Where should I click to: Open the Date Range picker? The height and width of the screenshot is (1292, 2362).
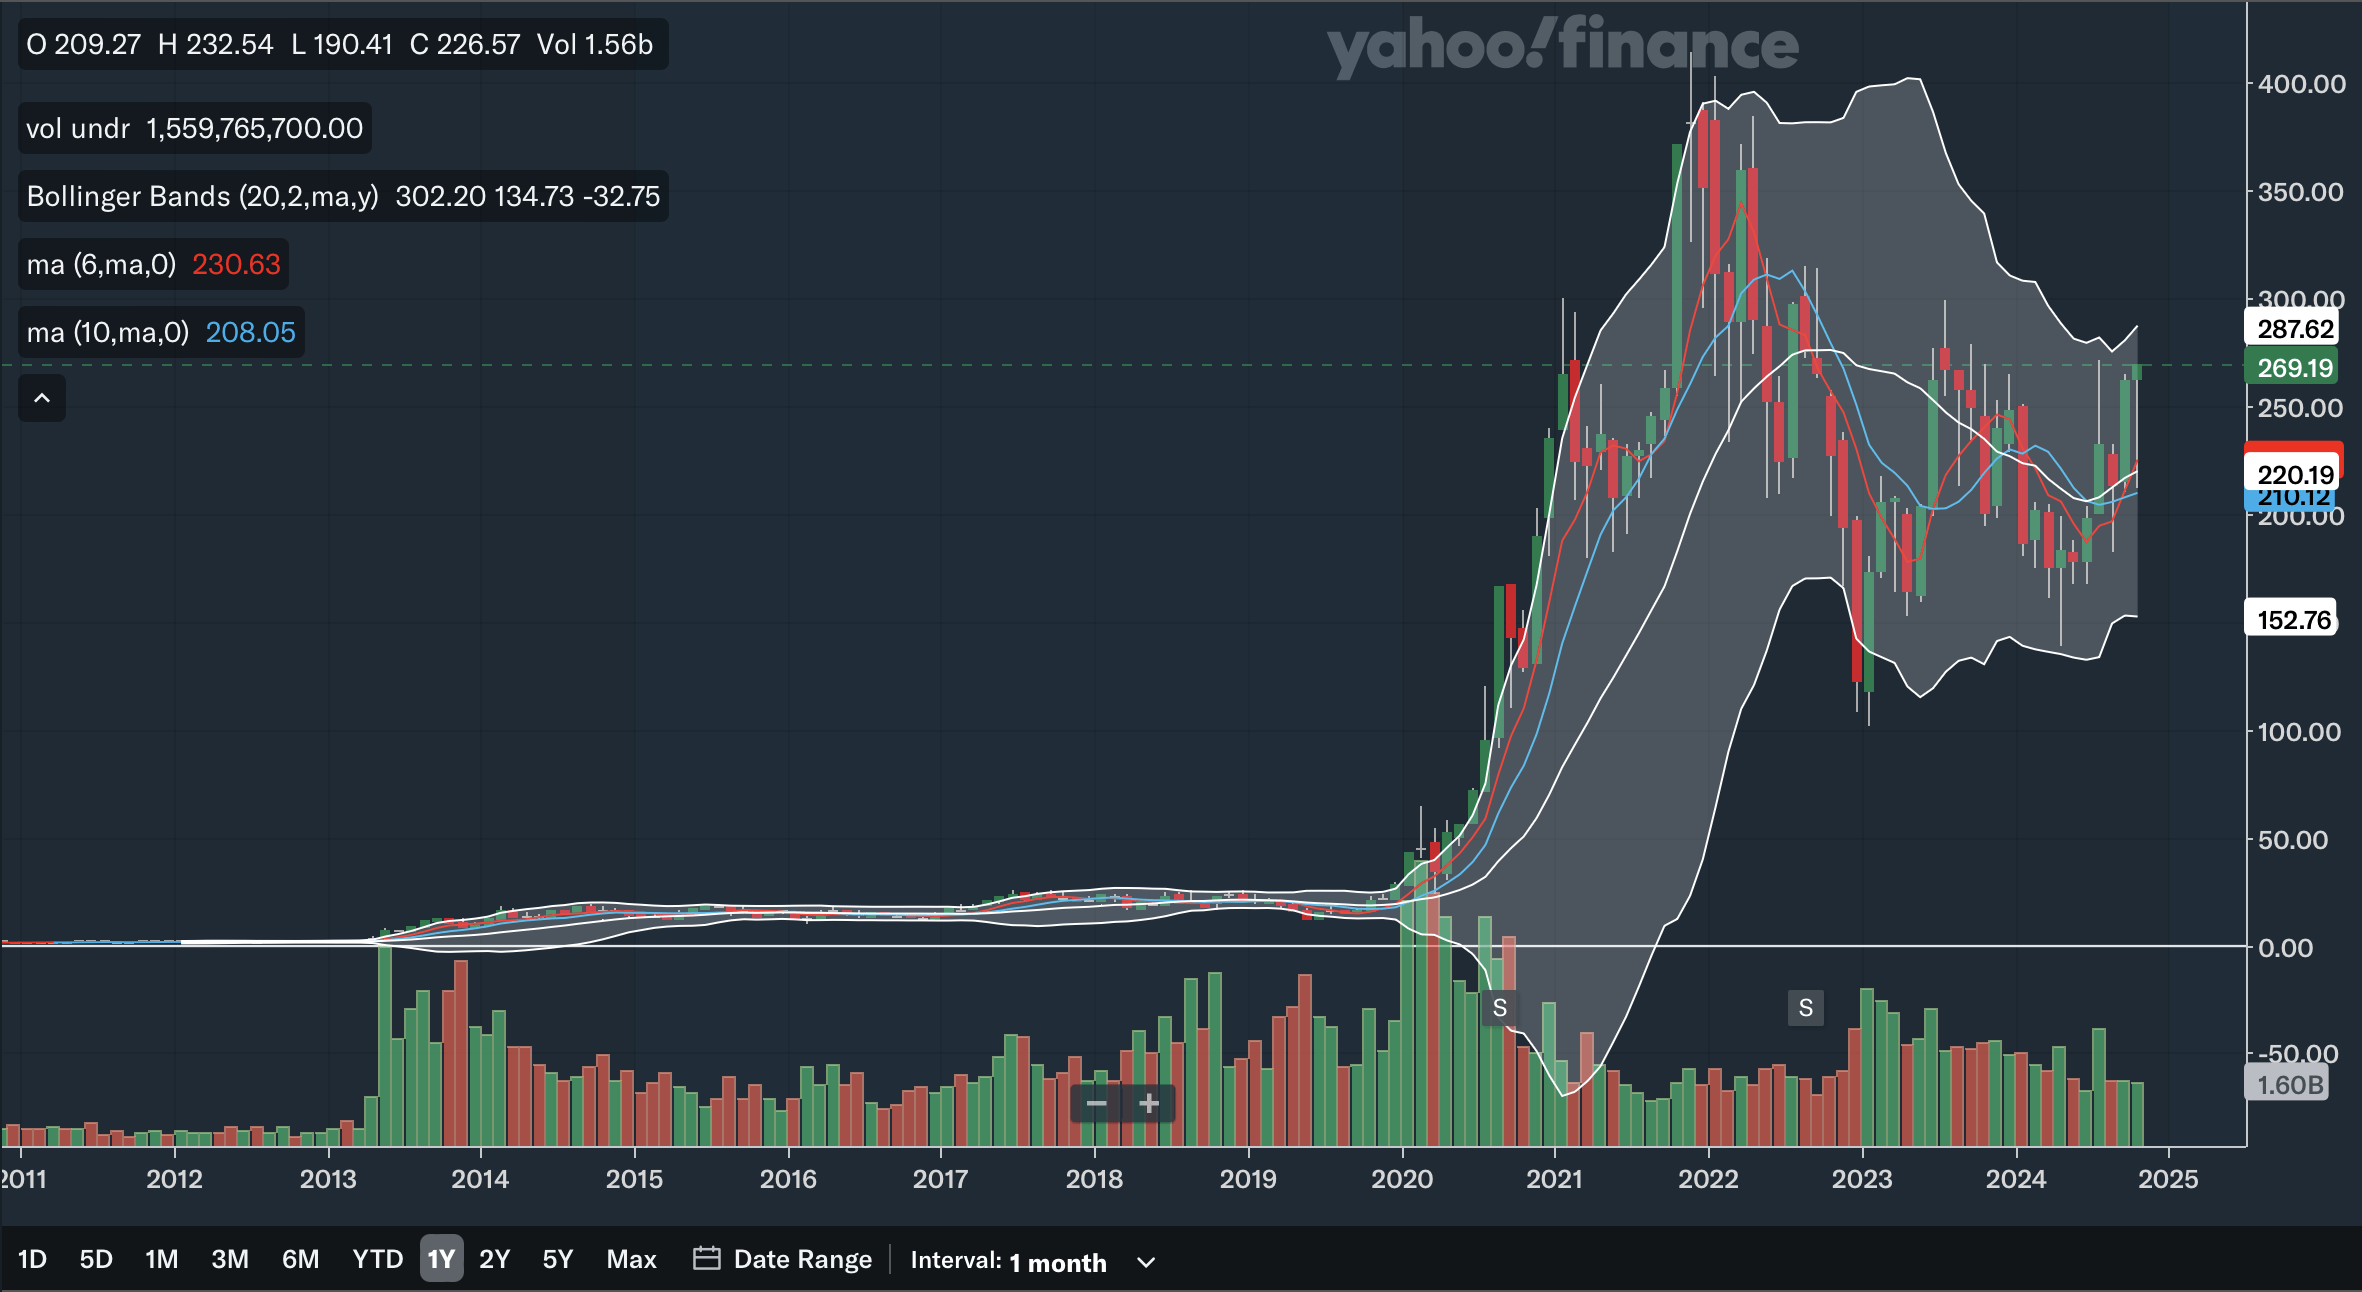[802, 1259]
